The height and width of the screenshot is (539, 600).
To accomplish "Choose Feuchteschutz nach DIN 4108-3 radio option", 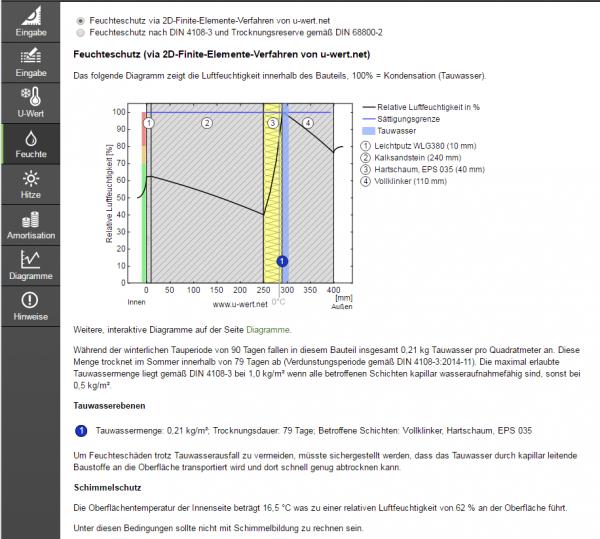I will coord(81,32).
